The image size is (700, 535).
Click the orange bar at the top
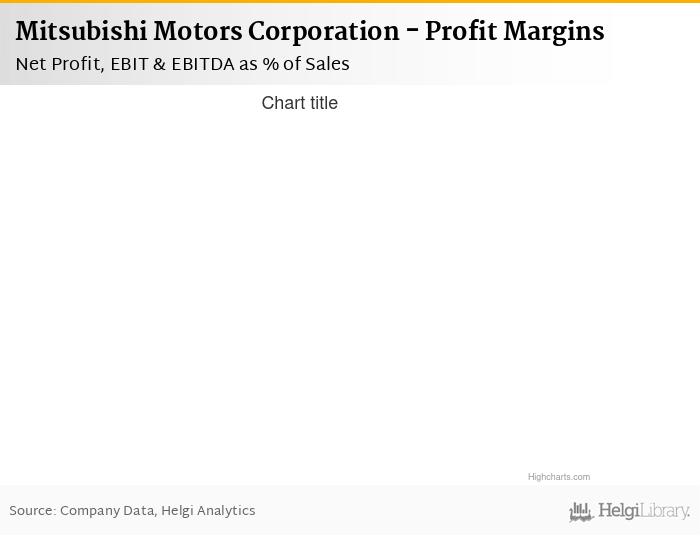(x=350, y=2)
